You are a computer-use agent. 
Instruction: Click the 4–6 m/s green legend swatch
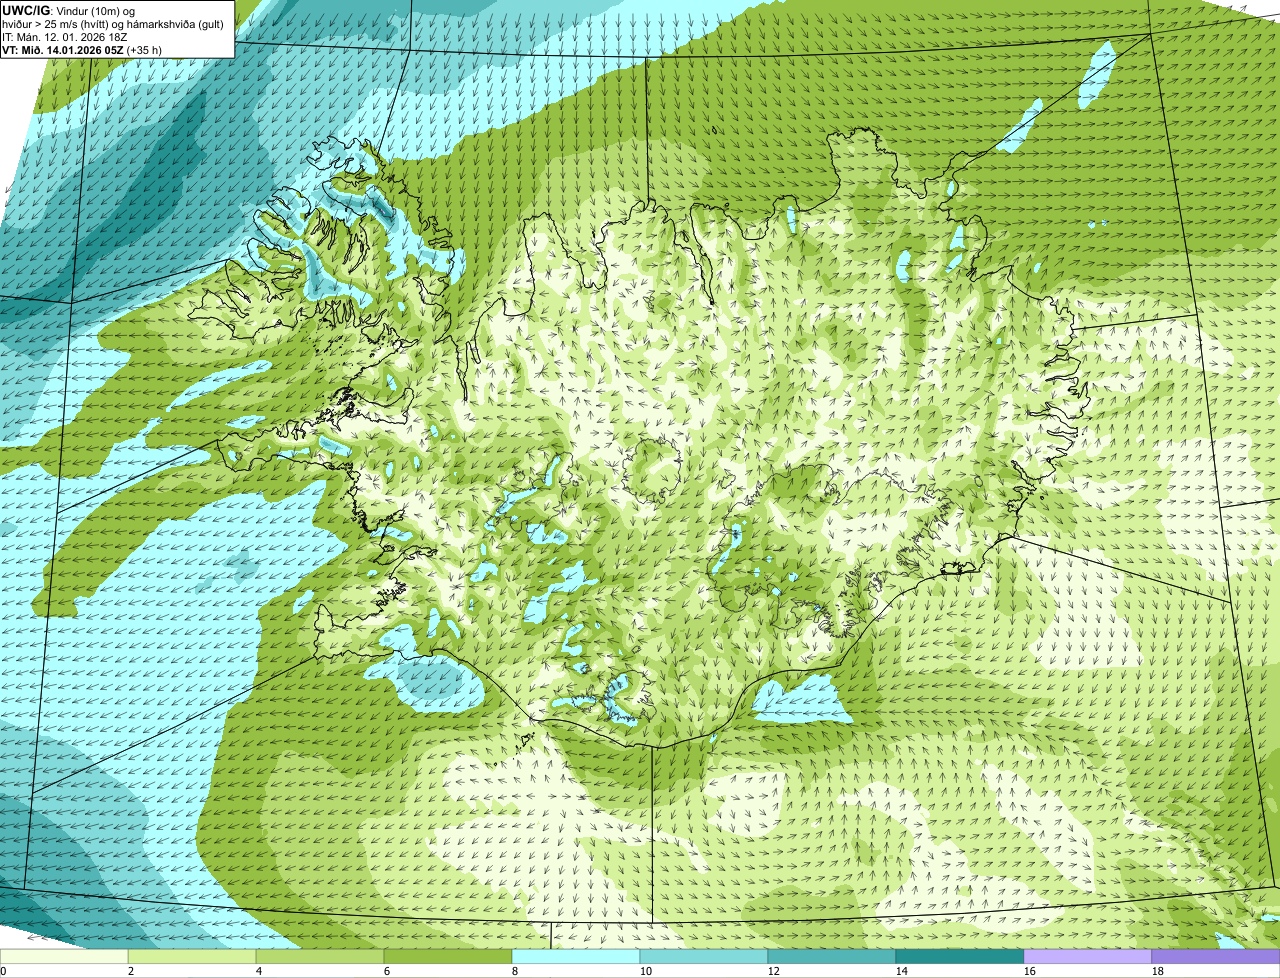point(320,956)
